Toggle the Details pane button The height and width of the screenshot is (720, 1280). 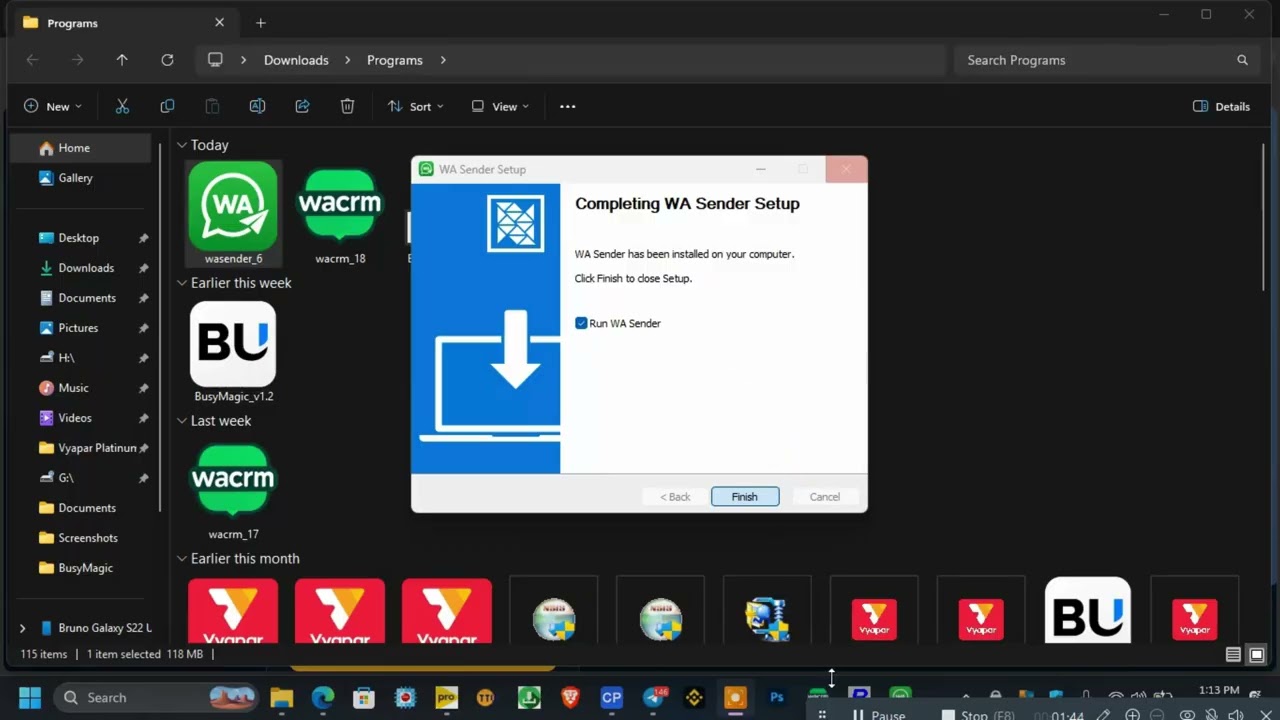[1221, 106]
